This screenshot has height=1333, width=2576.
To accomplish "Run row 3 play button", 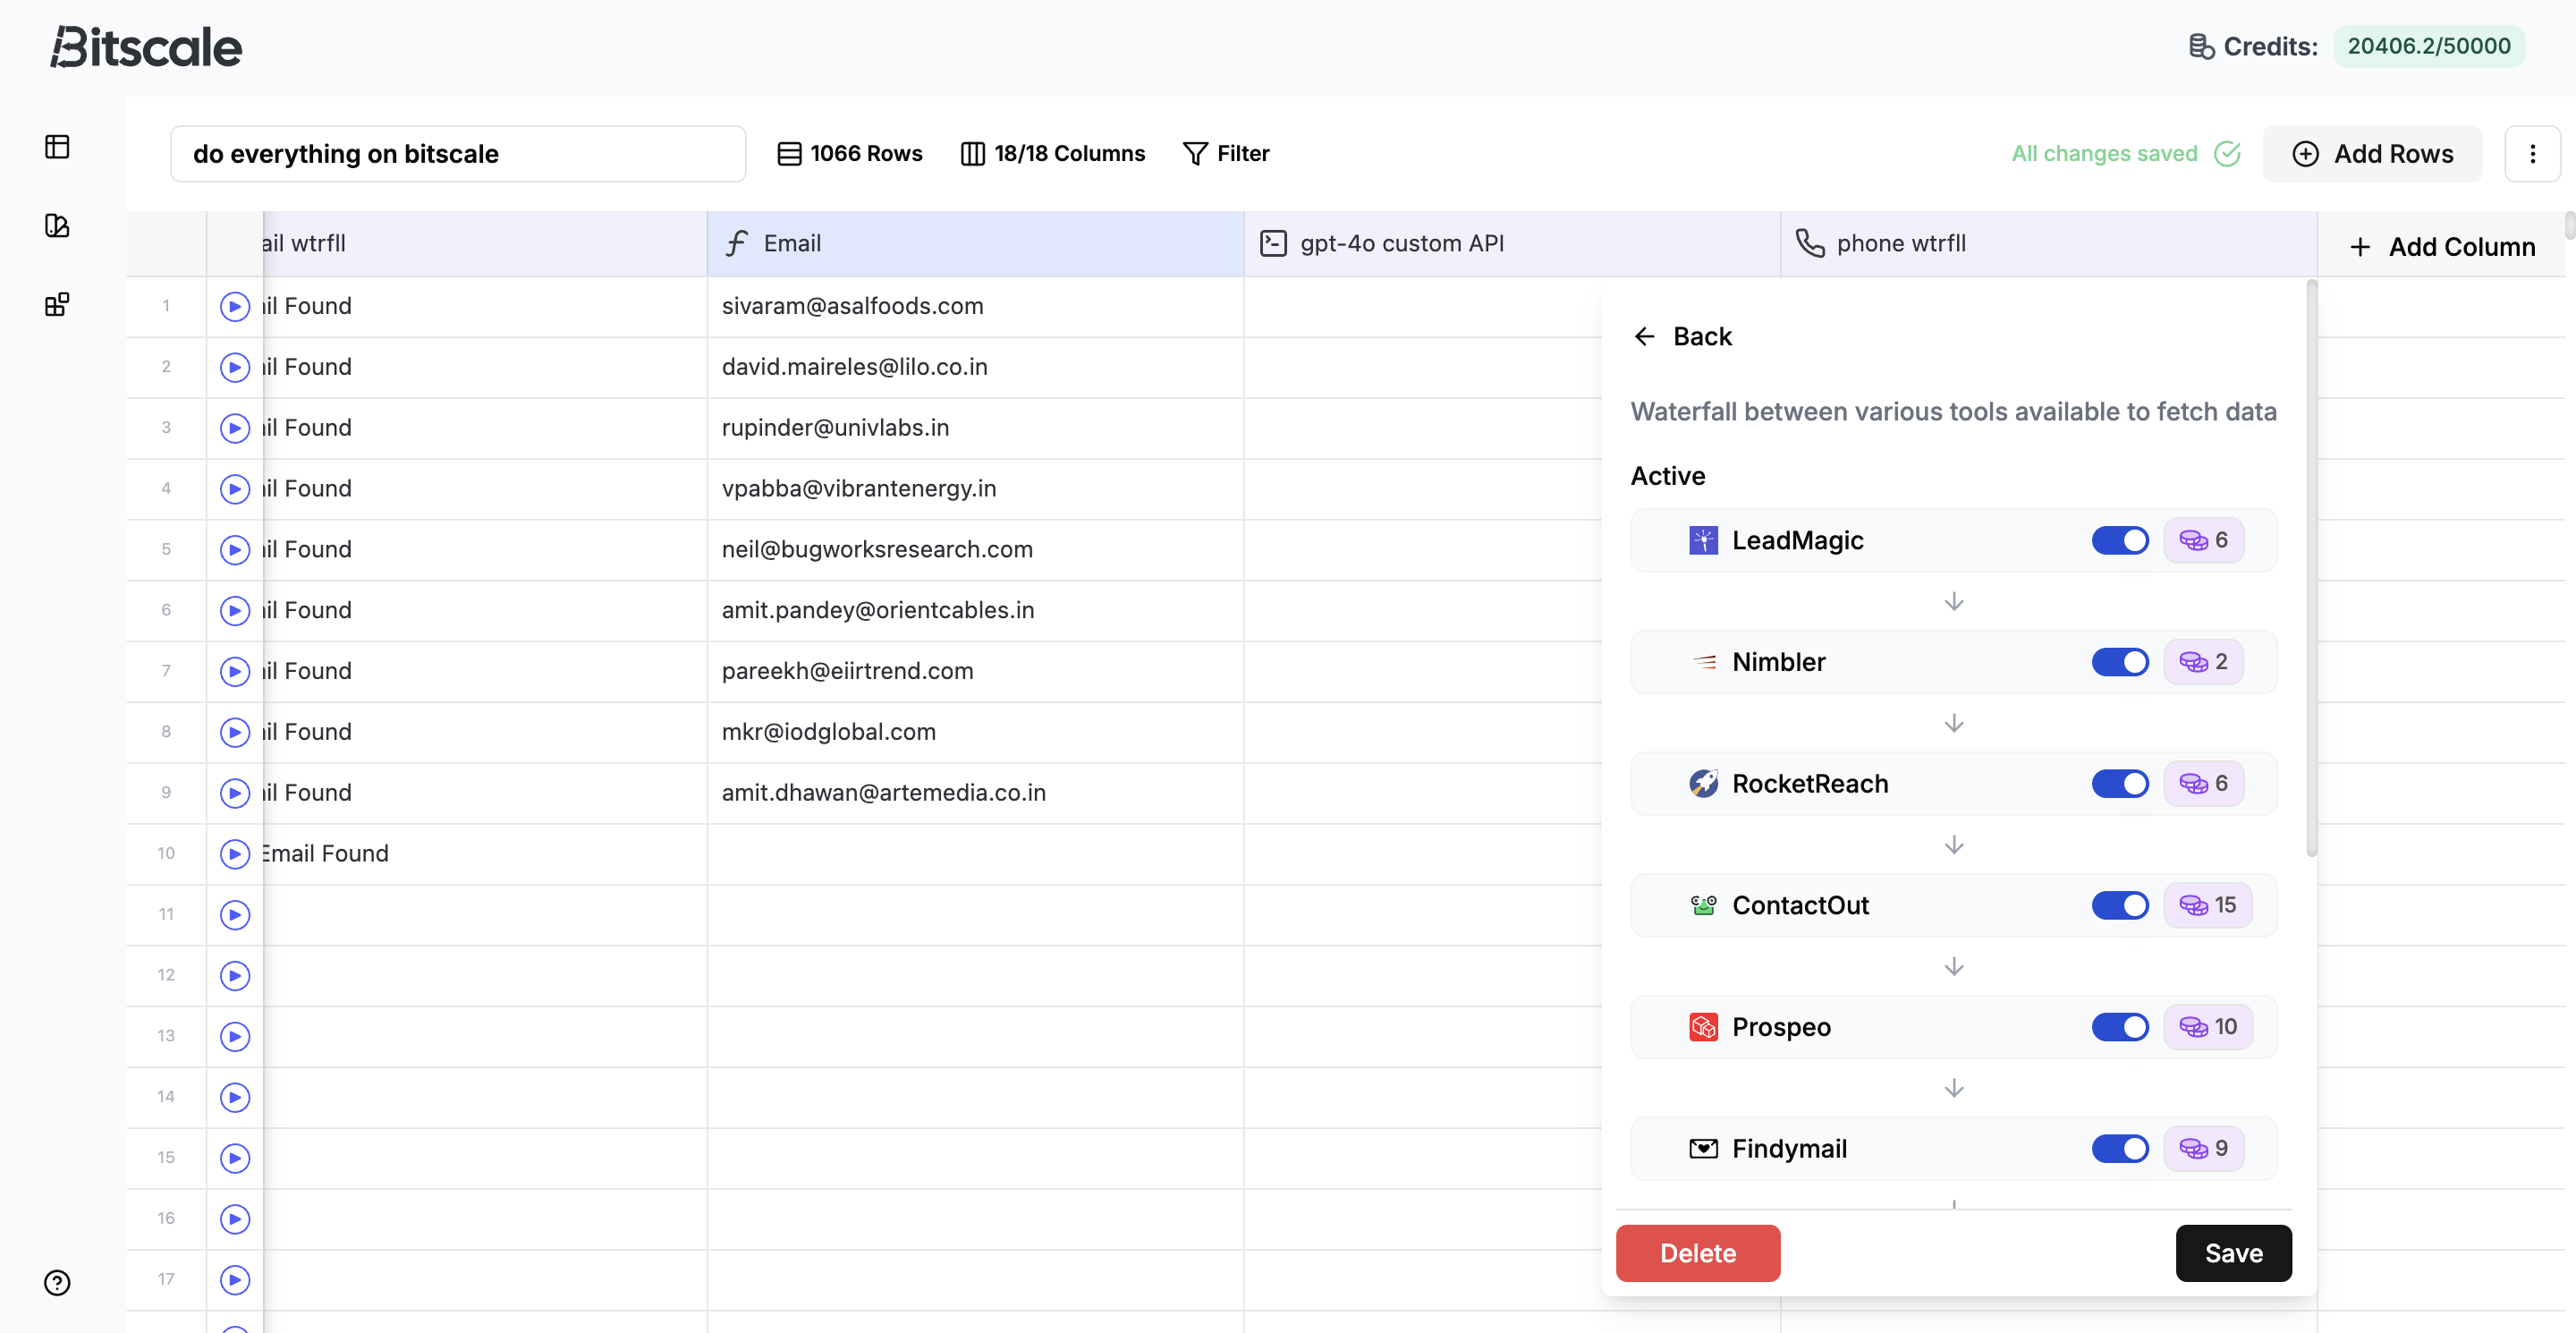I will click(x=235, y=428).
